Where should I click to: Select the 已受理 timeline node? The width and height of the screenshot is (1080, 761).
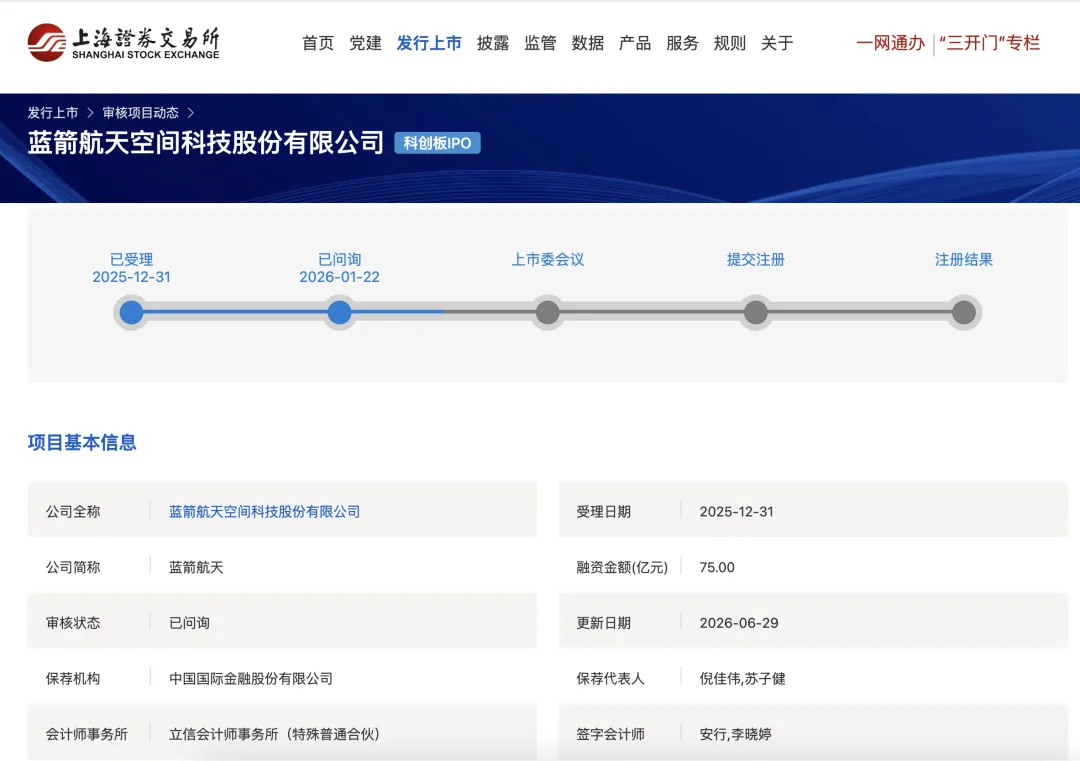[x=132, y=312]
